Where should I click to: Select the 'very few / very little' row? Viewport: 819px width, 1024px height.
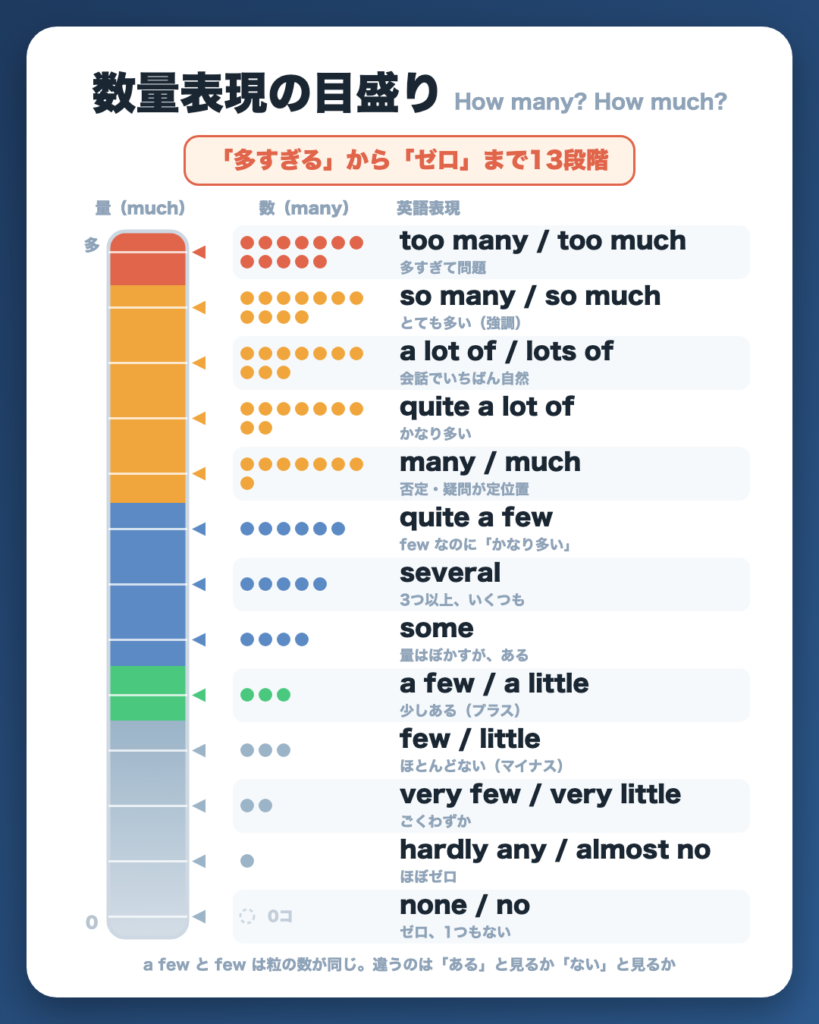491,806
